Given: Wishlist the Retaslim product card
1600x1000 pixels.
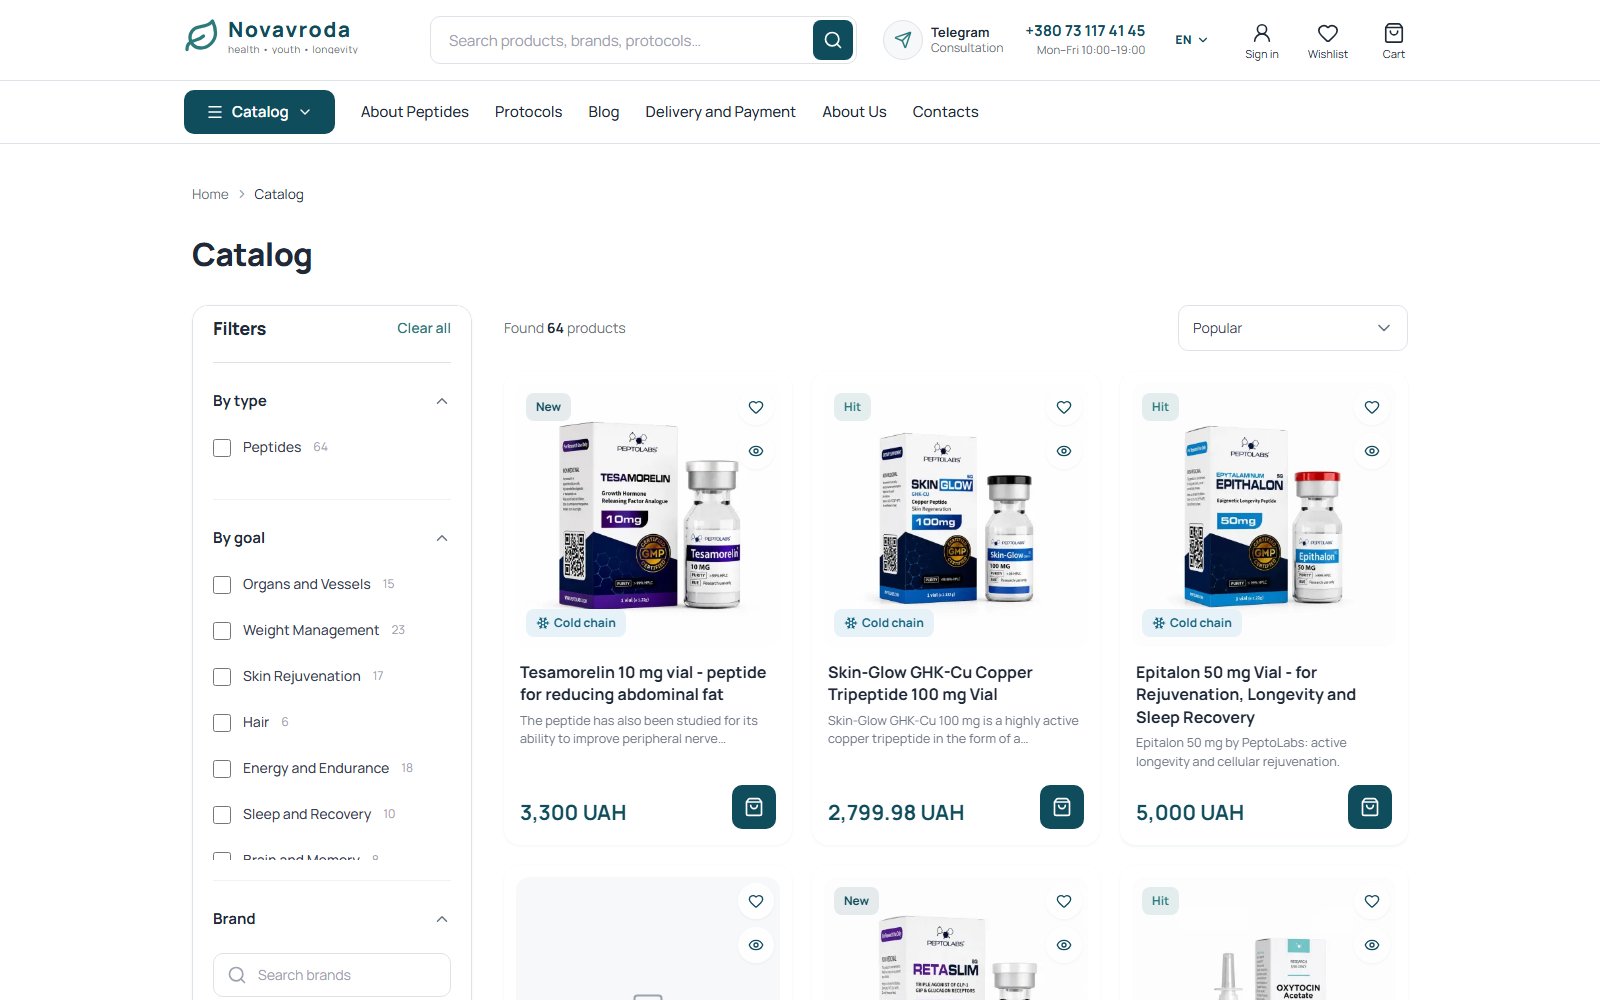Looking at the screenshot, I should coord(1064,901).
